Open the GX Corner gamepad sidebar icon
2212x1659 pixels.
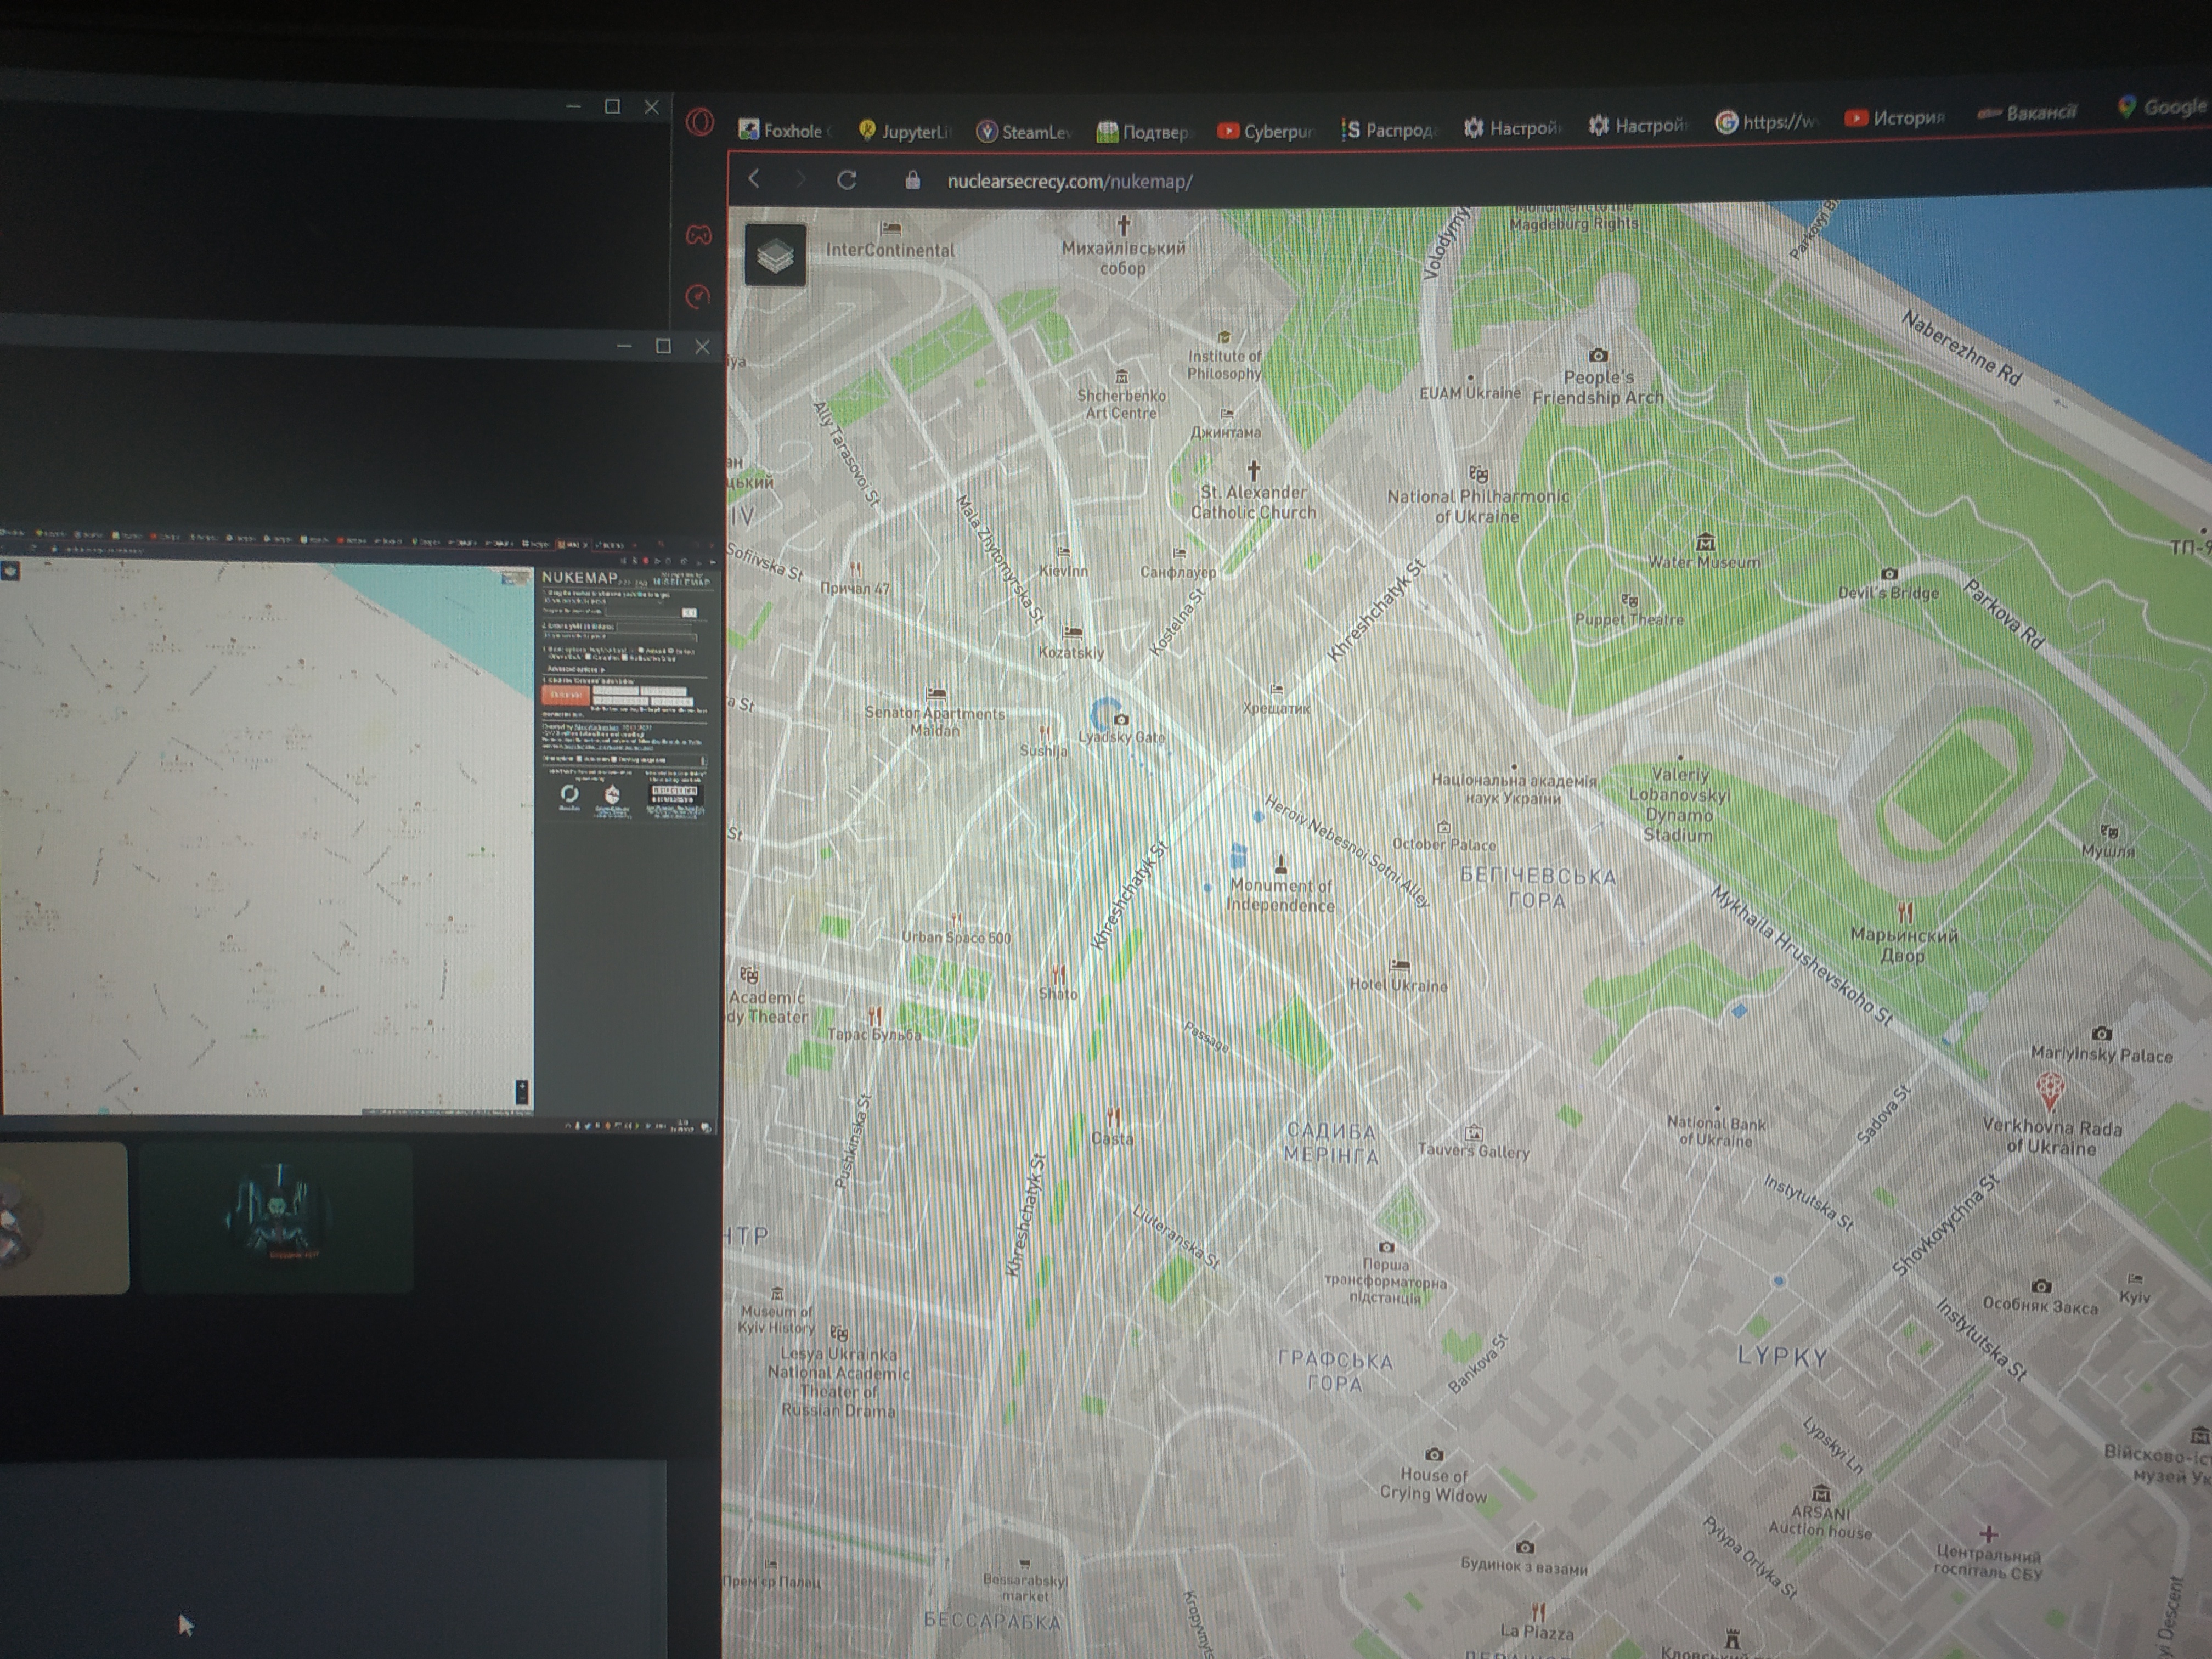(698, 235)
